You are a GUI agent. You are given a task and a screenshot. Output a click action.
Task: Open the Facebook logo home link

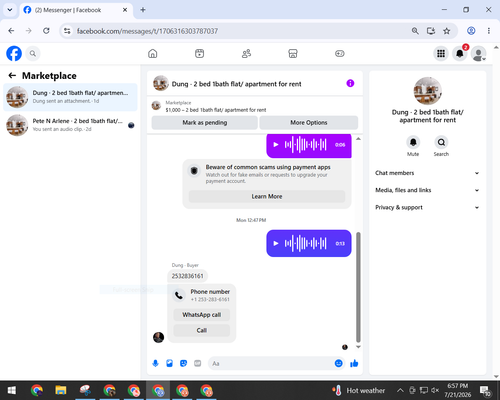click(14, 53)
